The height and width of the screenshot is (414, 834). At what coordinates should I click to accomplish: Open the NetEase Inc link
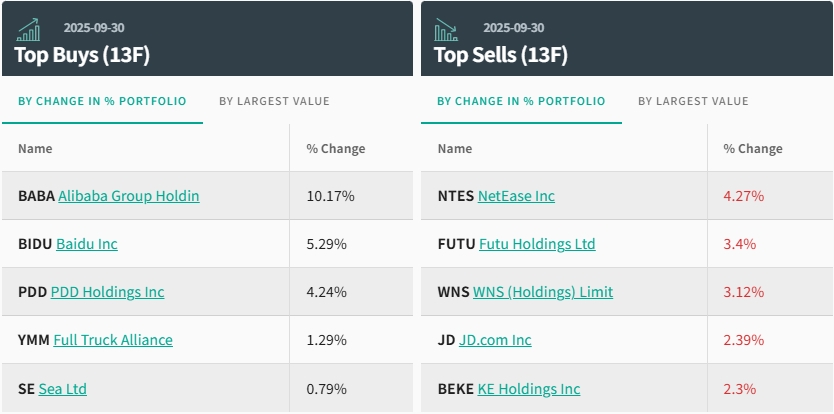point(516,196)
